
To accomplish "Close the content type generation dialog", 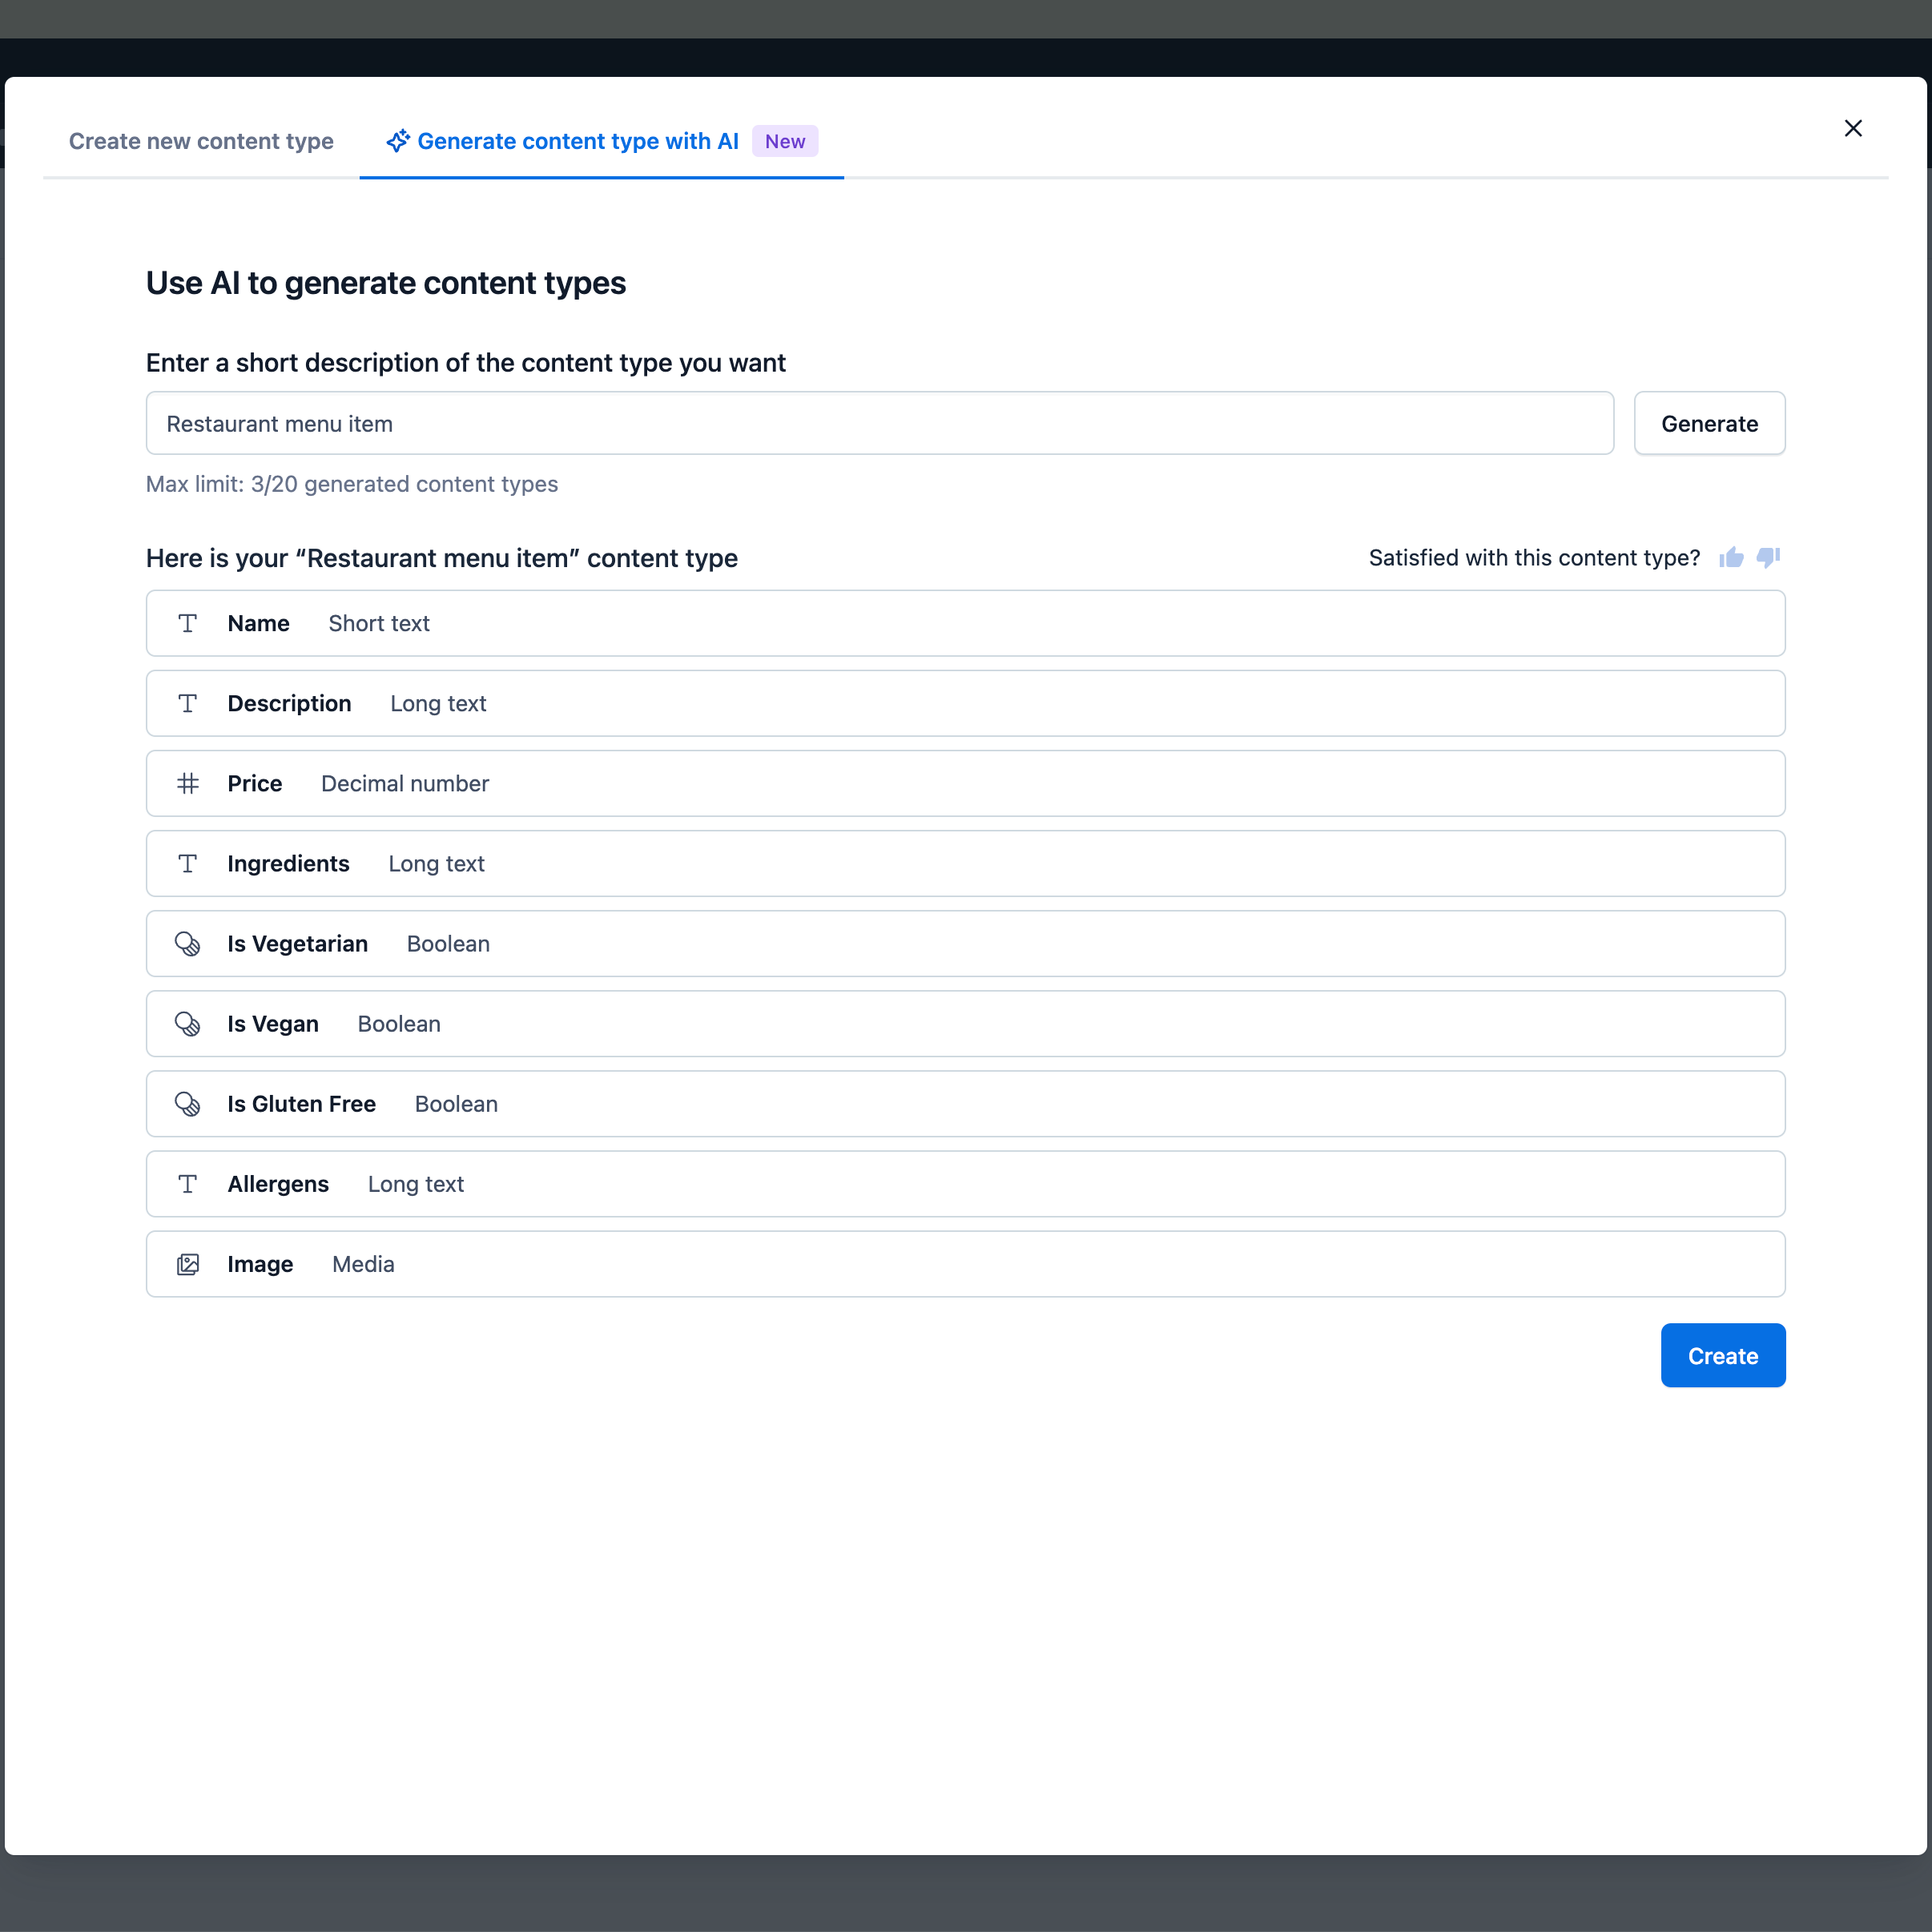I will pyautogui.click(x=1854, y=127).
